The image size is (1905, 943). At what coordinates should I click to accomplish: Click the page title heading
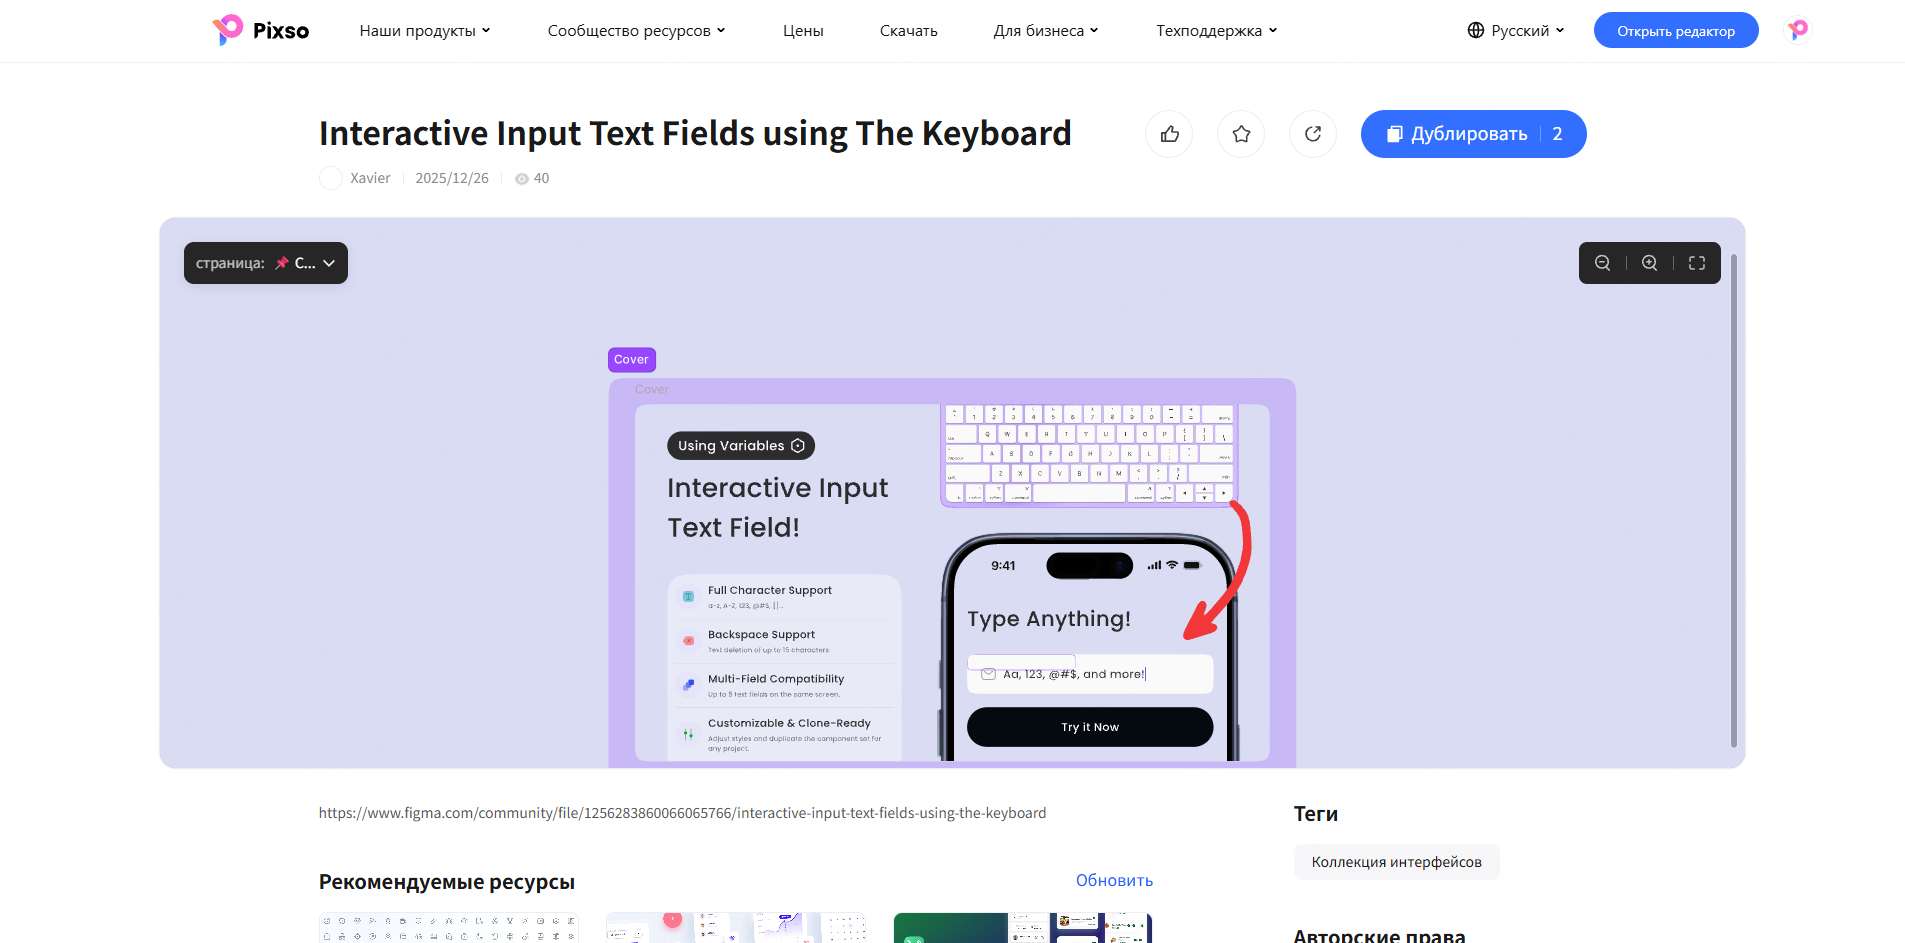click(x=695, y=133)
